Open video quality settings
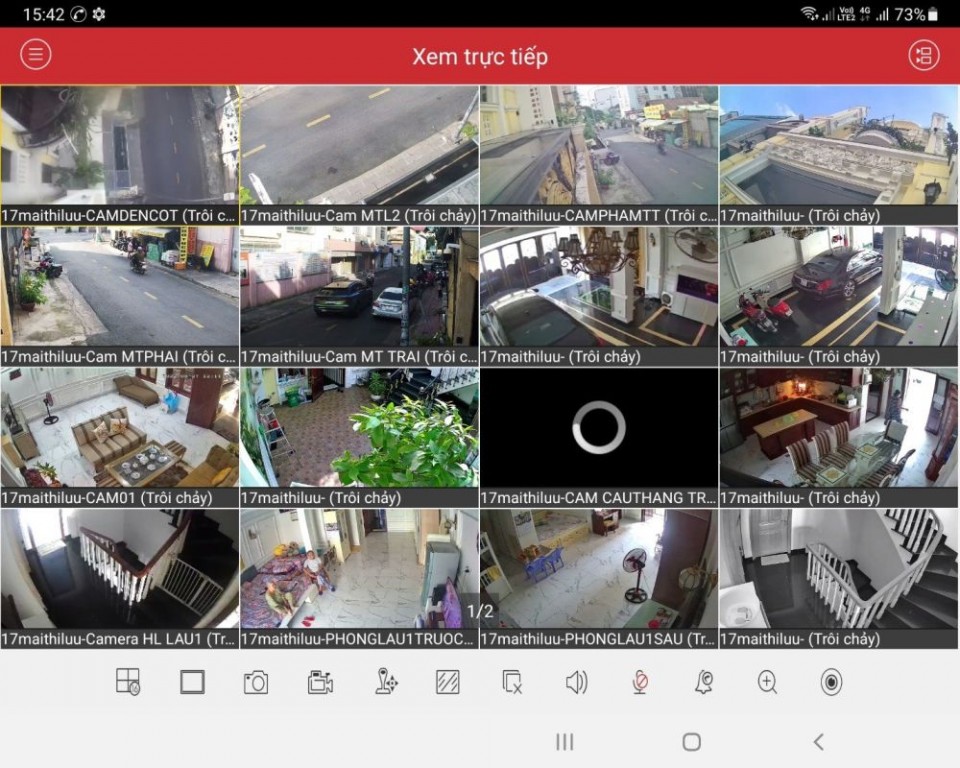This screenshot has width=960, height=768. 448,682
